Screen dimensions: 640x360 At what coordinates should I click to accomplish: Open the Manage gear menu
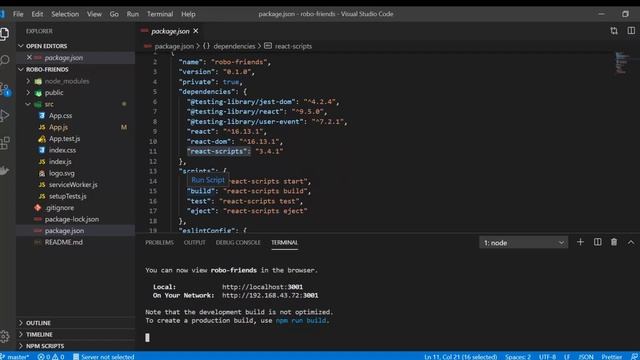(4, 336)
